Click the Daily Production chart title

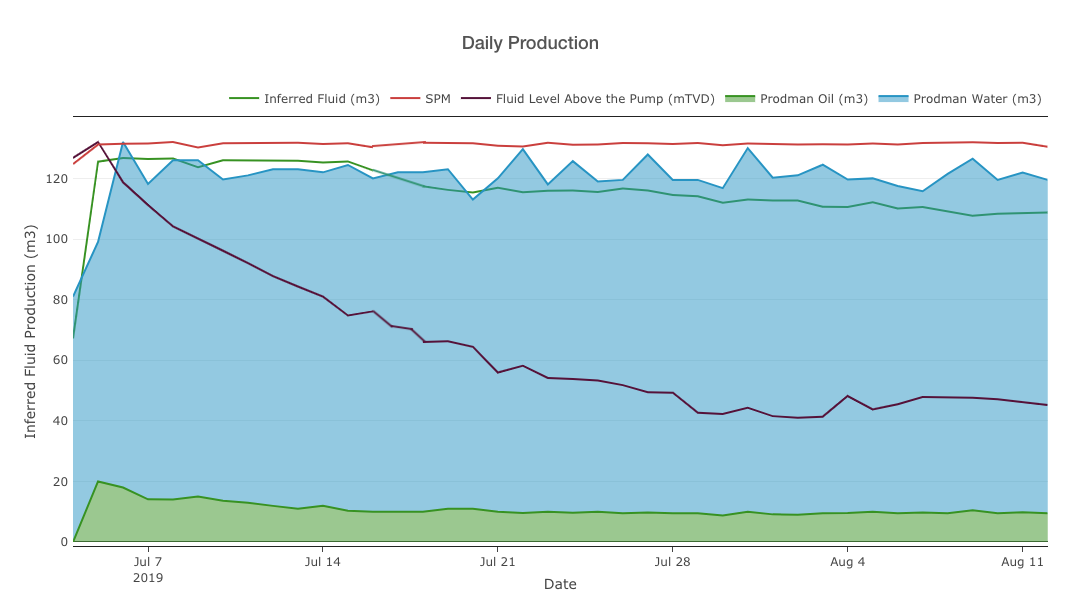click(x=530, y=43)
